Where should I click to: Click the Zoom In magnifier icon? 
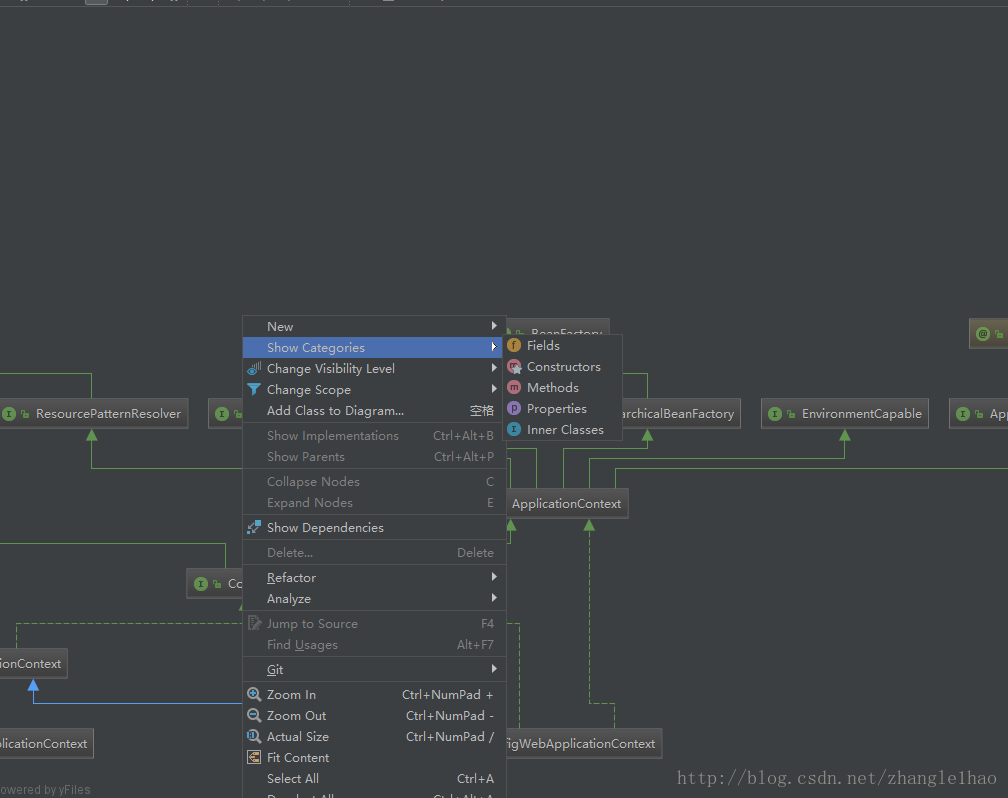click(254, 694)
